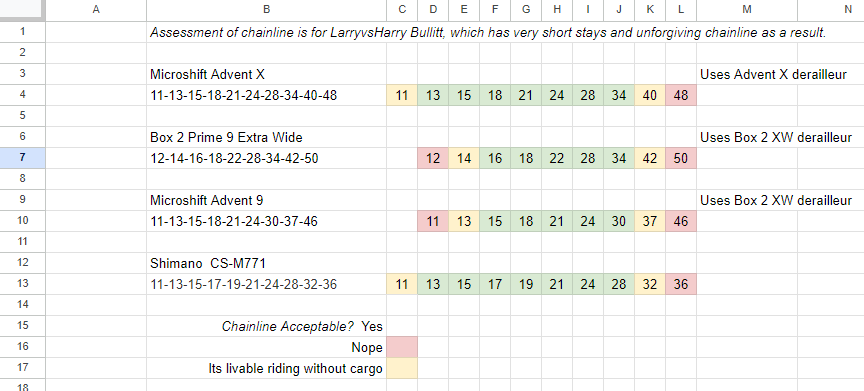Screen dimensions: 864x391
Task: Click the Uses Advent X derailleur cell
Action: (747, 74)
